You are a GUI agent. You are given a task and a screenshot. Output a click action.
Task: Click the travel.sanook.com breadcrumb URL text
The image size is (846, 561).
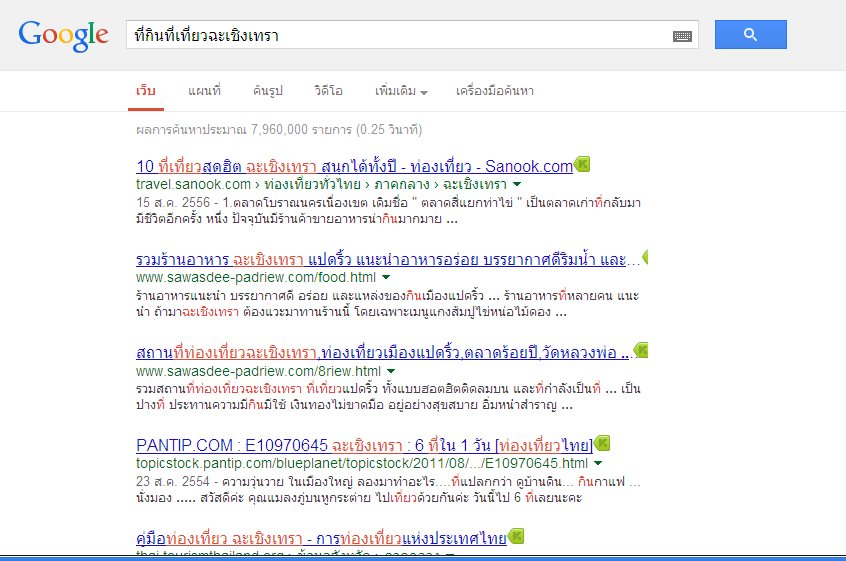321,184
